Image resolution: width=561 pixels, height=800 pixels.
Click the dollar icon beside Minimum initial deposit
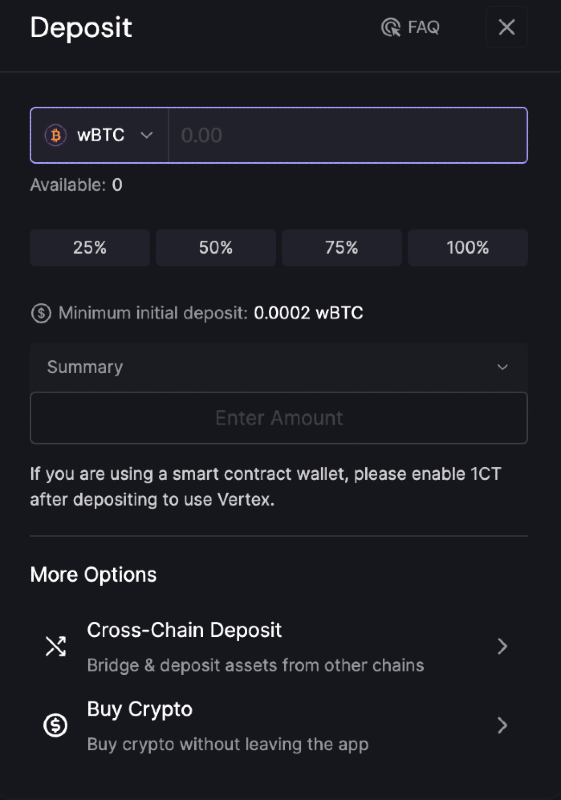click(x=41, y=313)
